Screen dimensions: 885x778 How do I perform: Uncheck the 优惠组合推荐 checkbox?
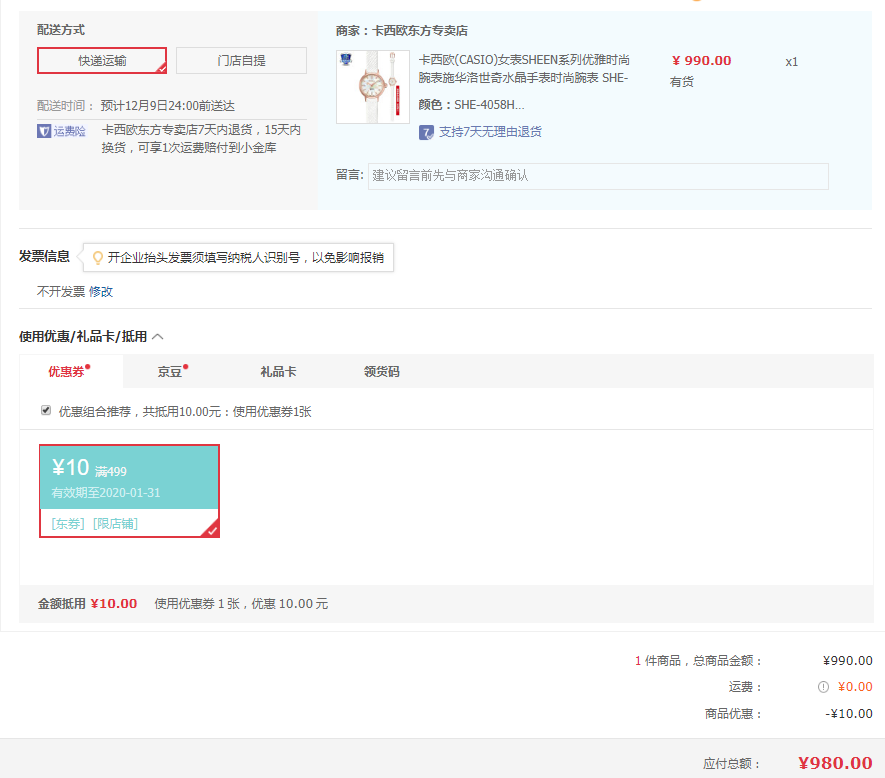click(x=46, y=410)
